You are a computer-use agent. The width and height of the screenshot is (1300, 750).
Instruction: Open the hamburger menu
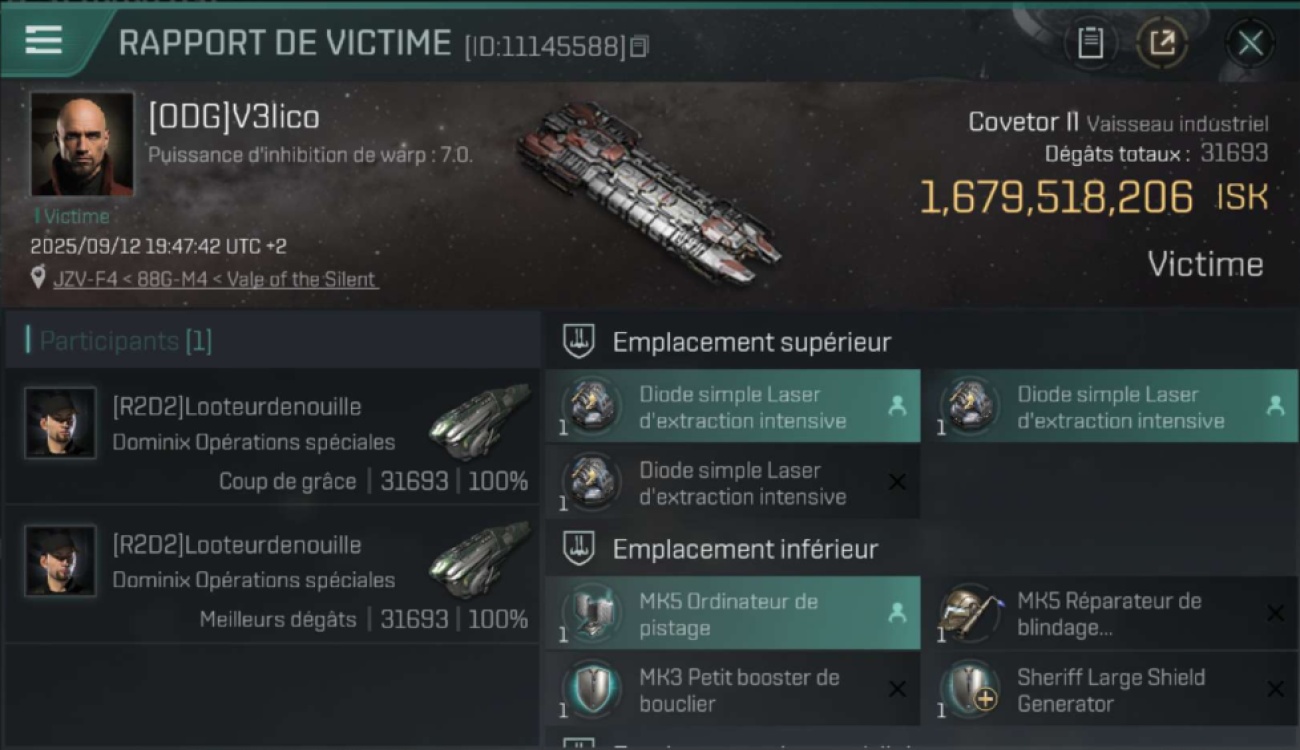pos(44,40)
